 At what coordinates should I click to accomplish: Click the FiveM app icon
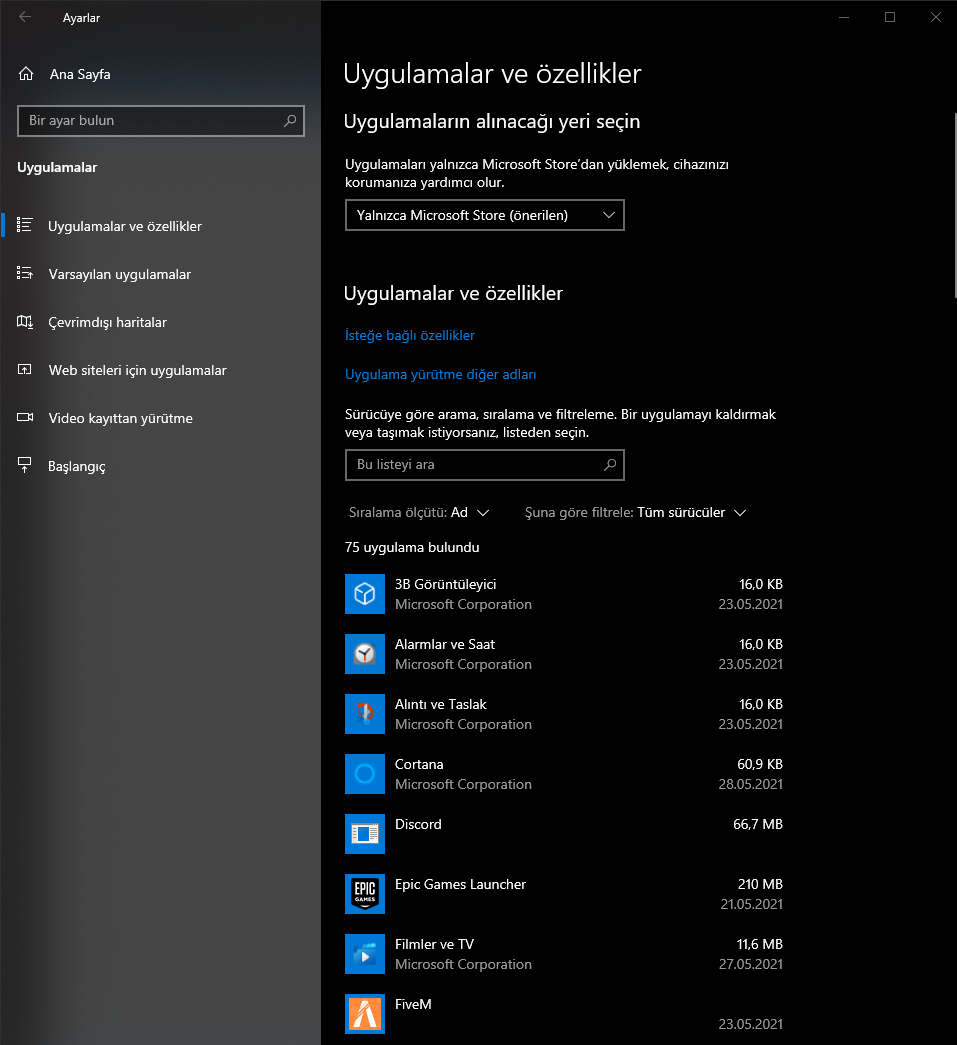365,1014
